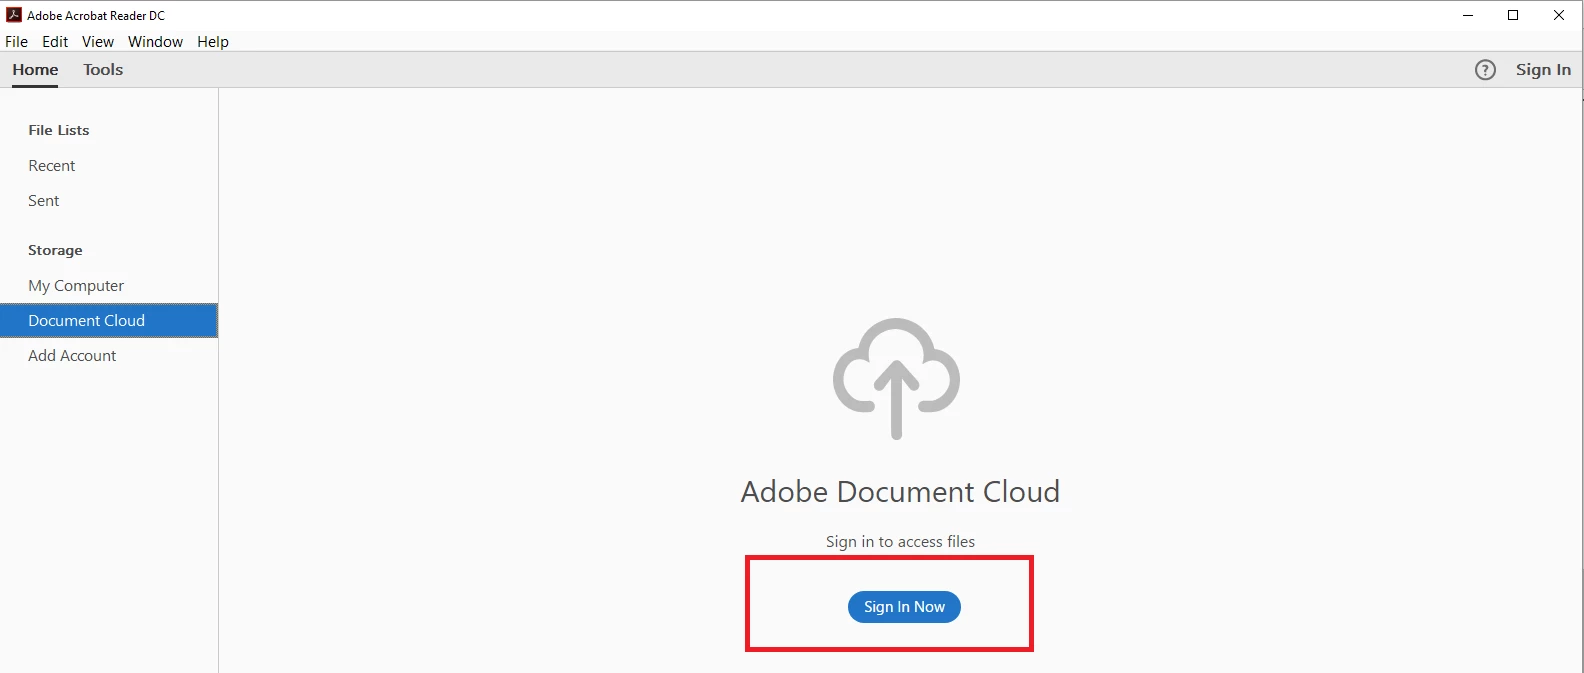Click the Adobe Acrobat logo in title bar

(x=14, y=15)
